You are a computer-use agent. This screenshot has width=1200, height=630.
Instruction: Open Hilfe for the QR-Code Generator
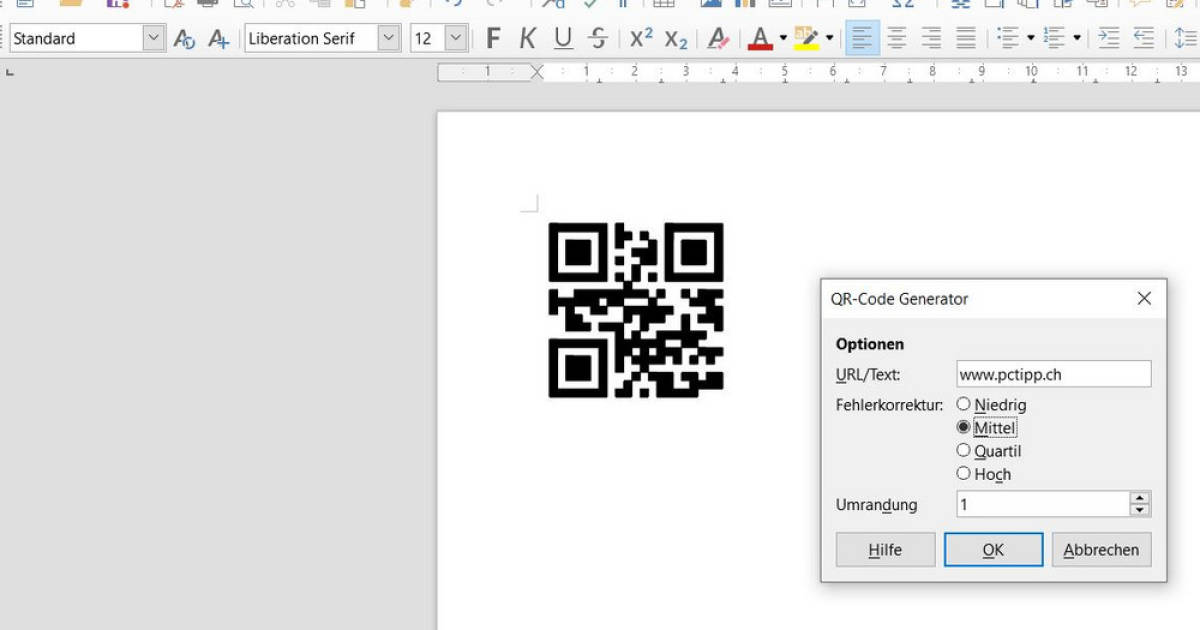point(884,549)
